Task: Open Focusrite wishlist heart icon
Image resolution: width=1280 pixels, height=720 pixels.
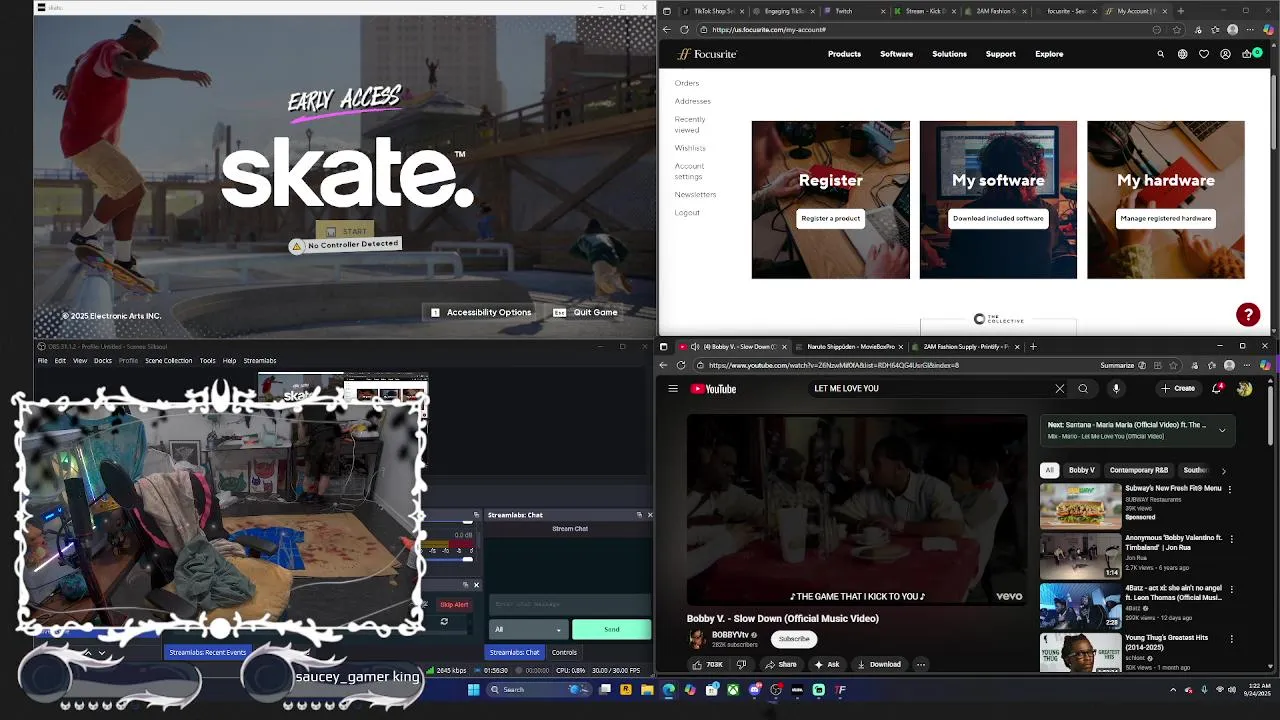Action: coord(1204,54)
